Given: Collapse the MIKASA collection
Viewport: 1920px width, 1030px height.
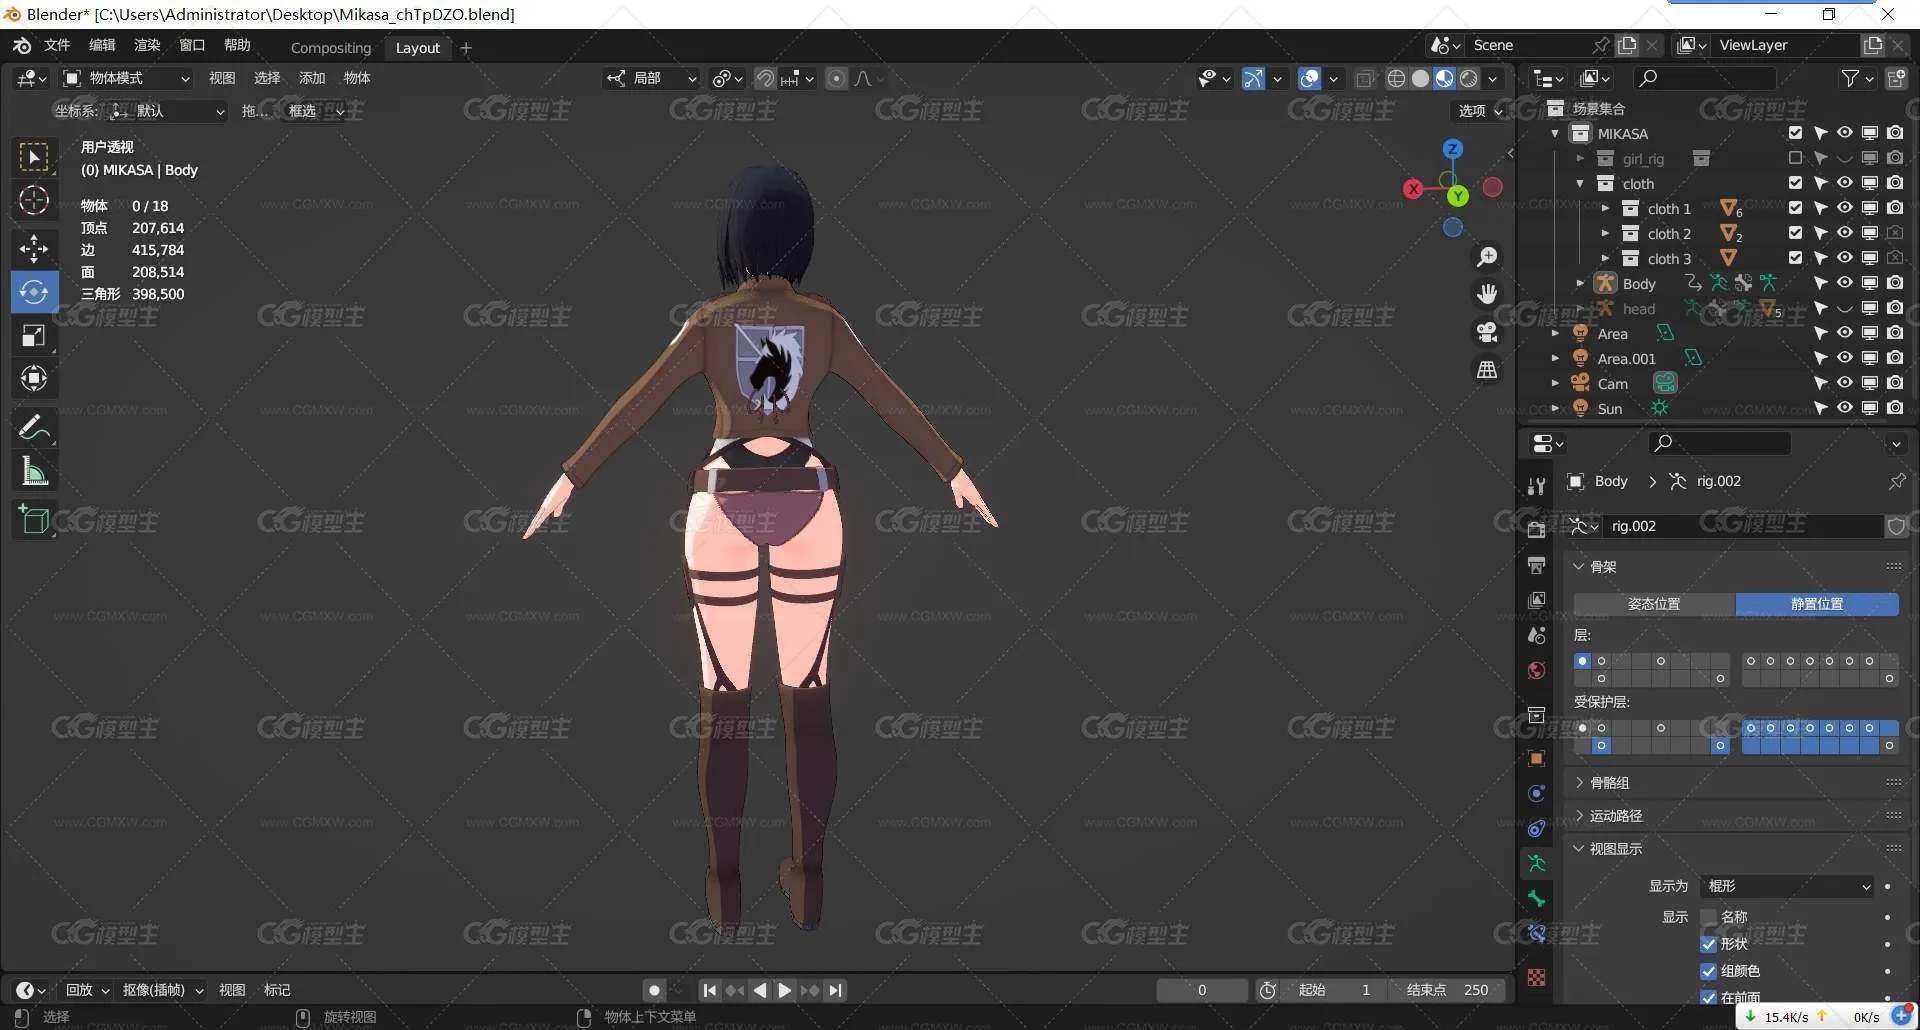Looking at the screenshot, I should click(x=1555, y=134).
